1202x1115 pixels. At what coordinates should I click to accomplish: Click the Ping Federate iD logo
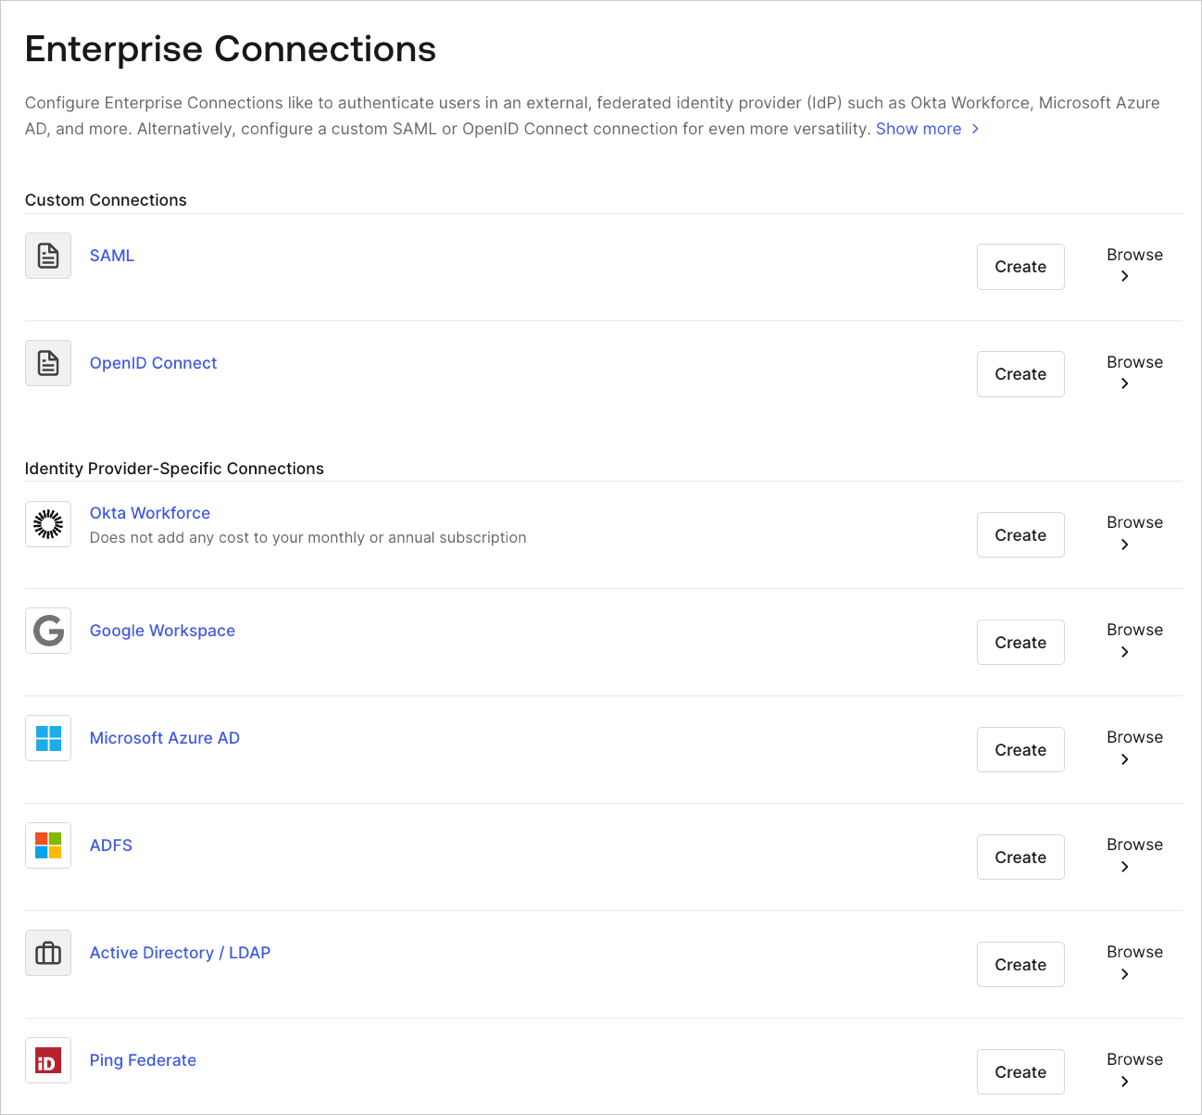pos(48,1060)
